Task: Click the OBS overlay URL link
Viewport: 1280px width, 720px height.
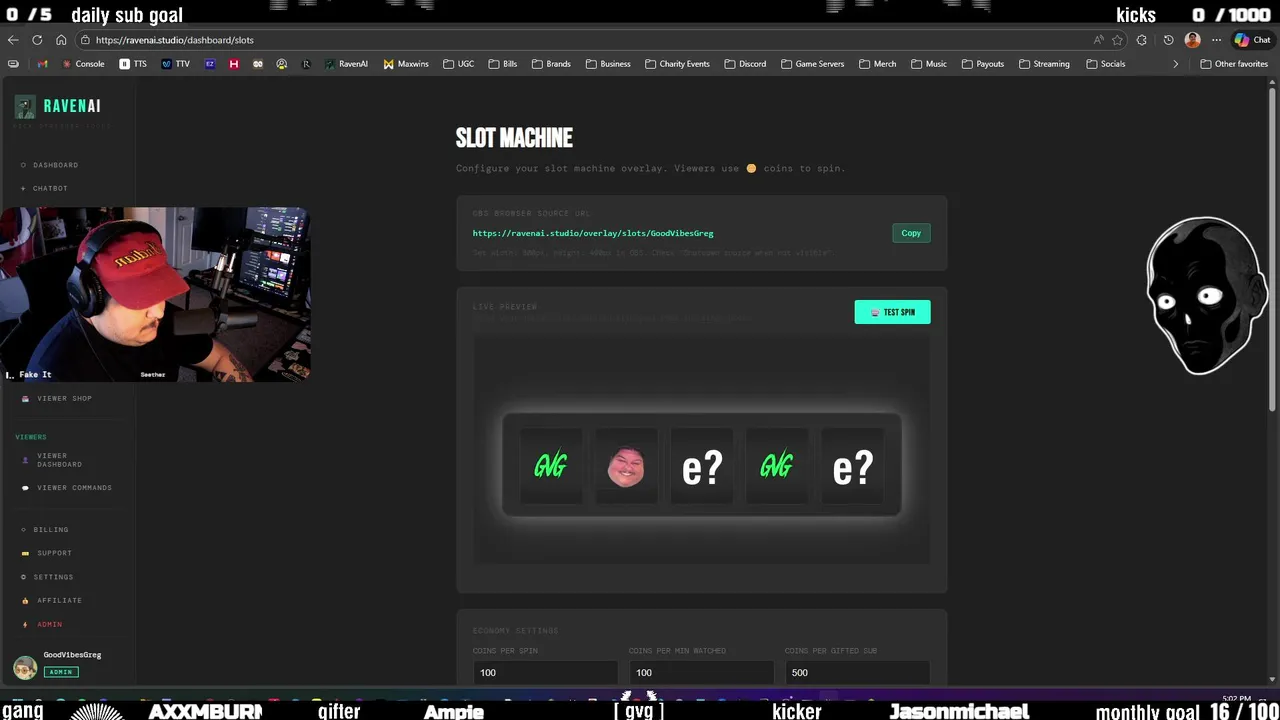Action: pos(593,233)
